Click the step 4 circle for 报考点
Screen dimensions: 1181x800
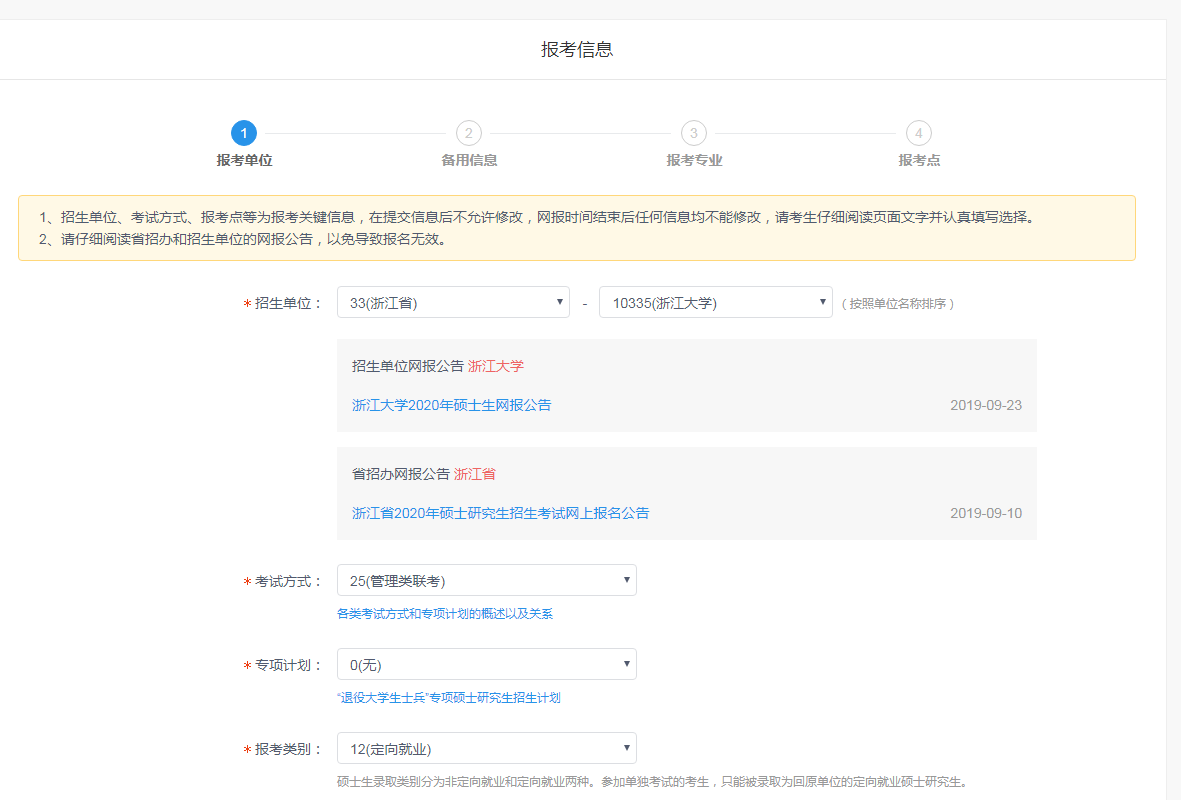(918, 132)
